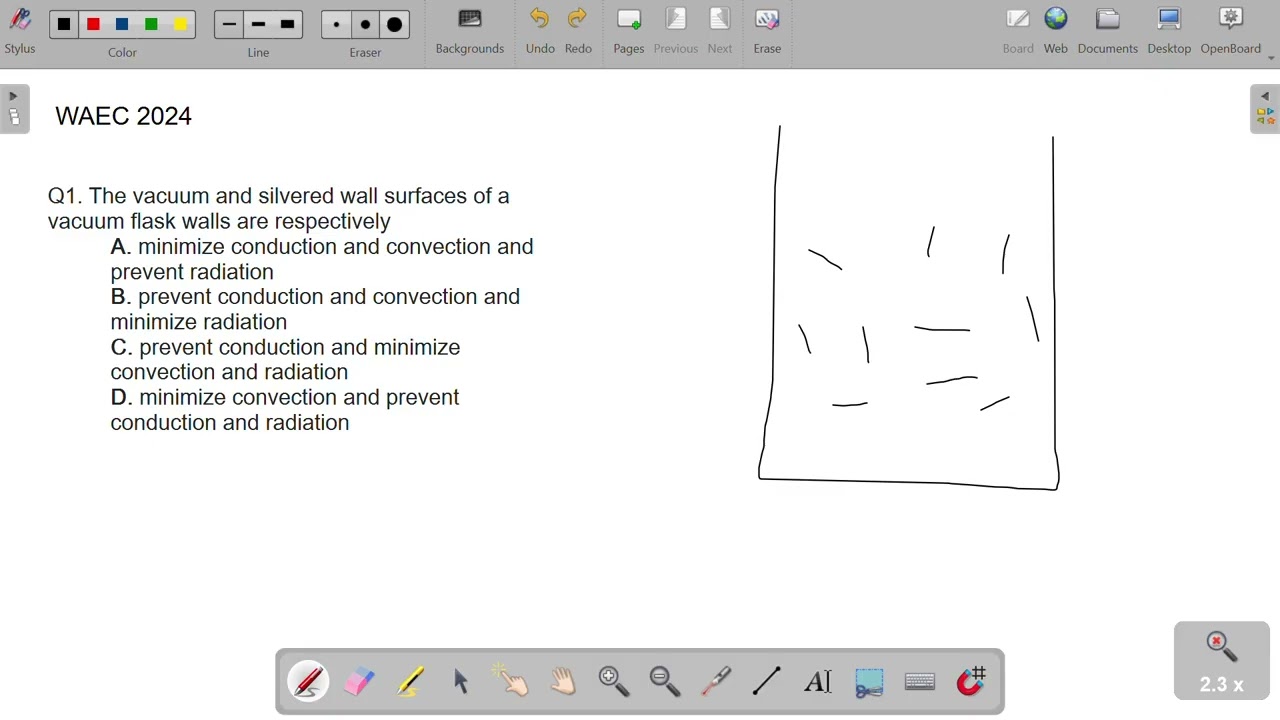The image size is (1280, 720).
Task: Show the virtual keyboard
Action: (920, 682)
